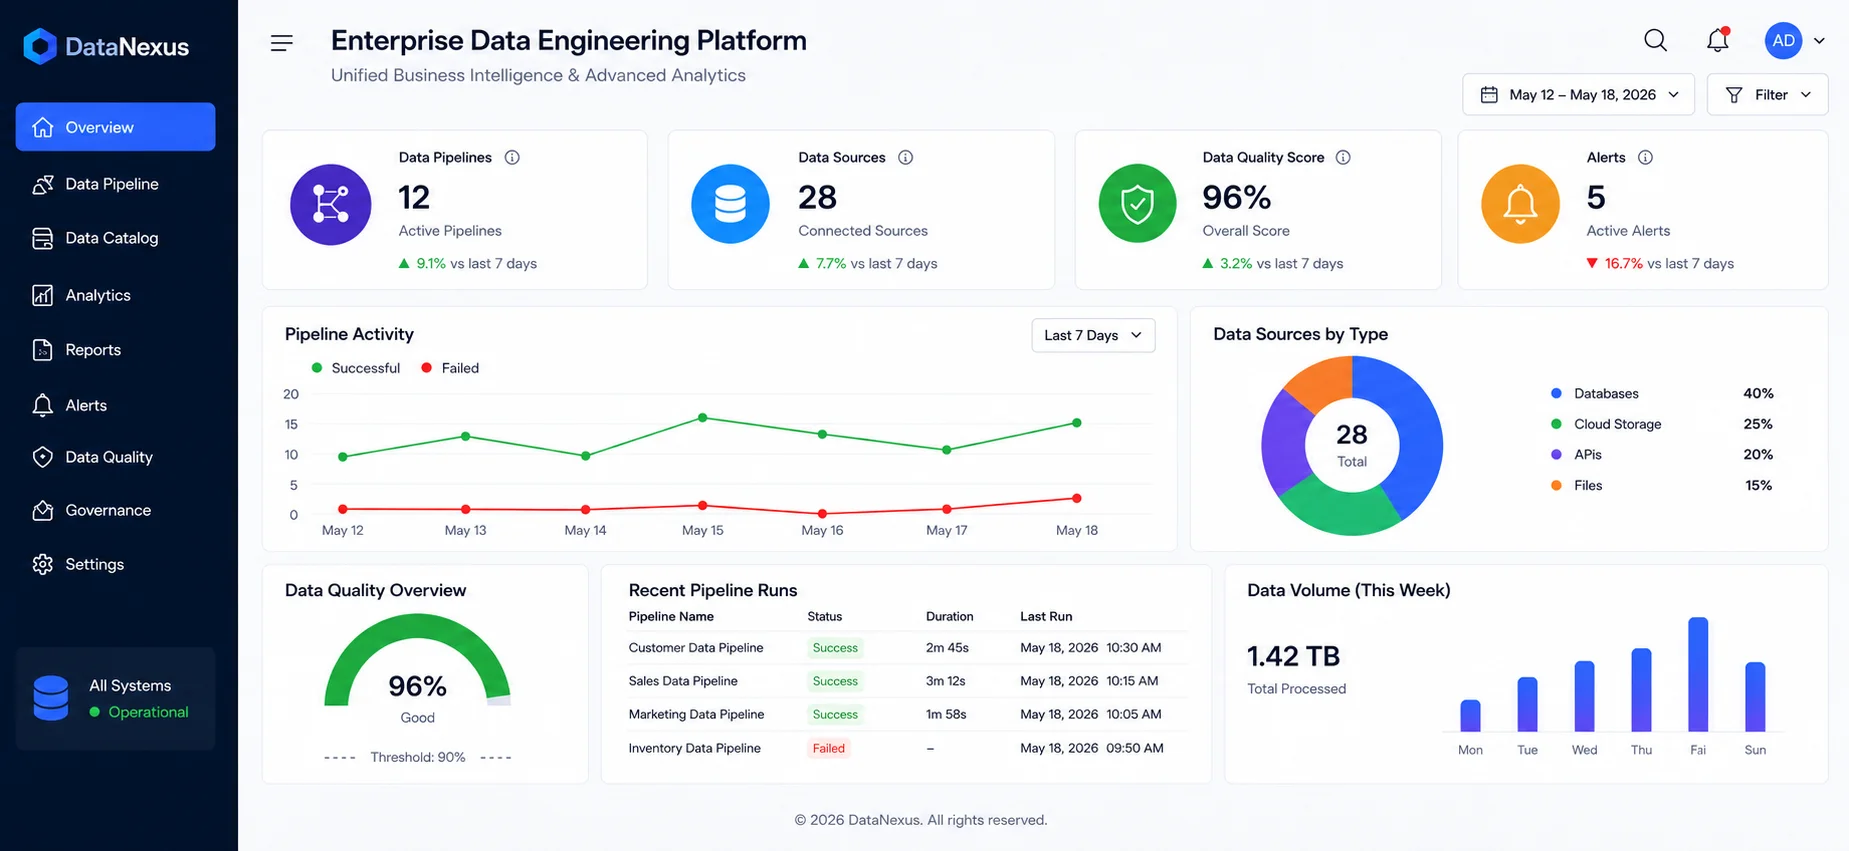Click the All Systems Operational status
Screen dimensions: 1849x851
tap(139, 712)
